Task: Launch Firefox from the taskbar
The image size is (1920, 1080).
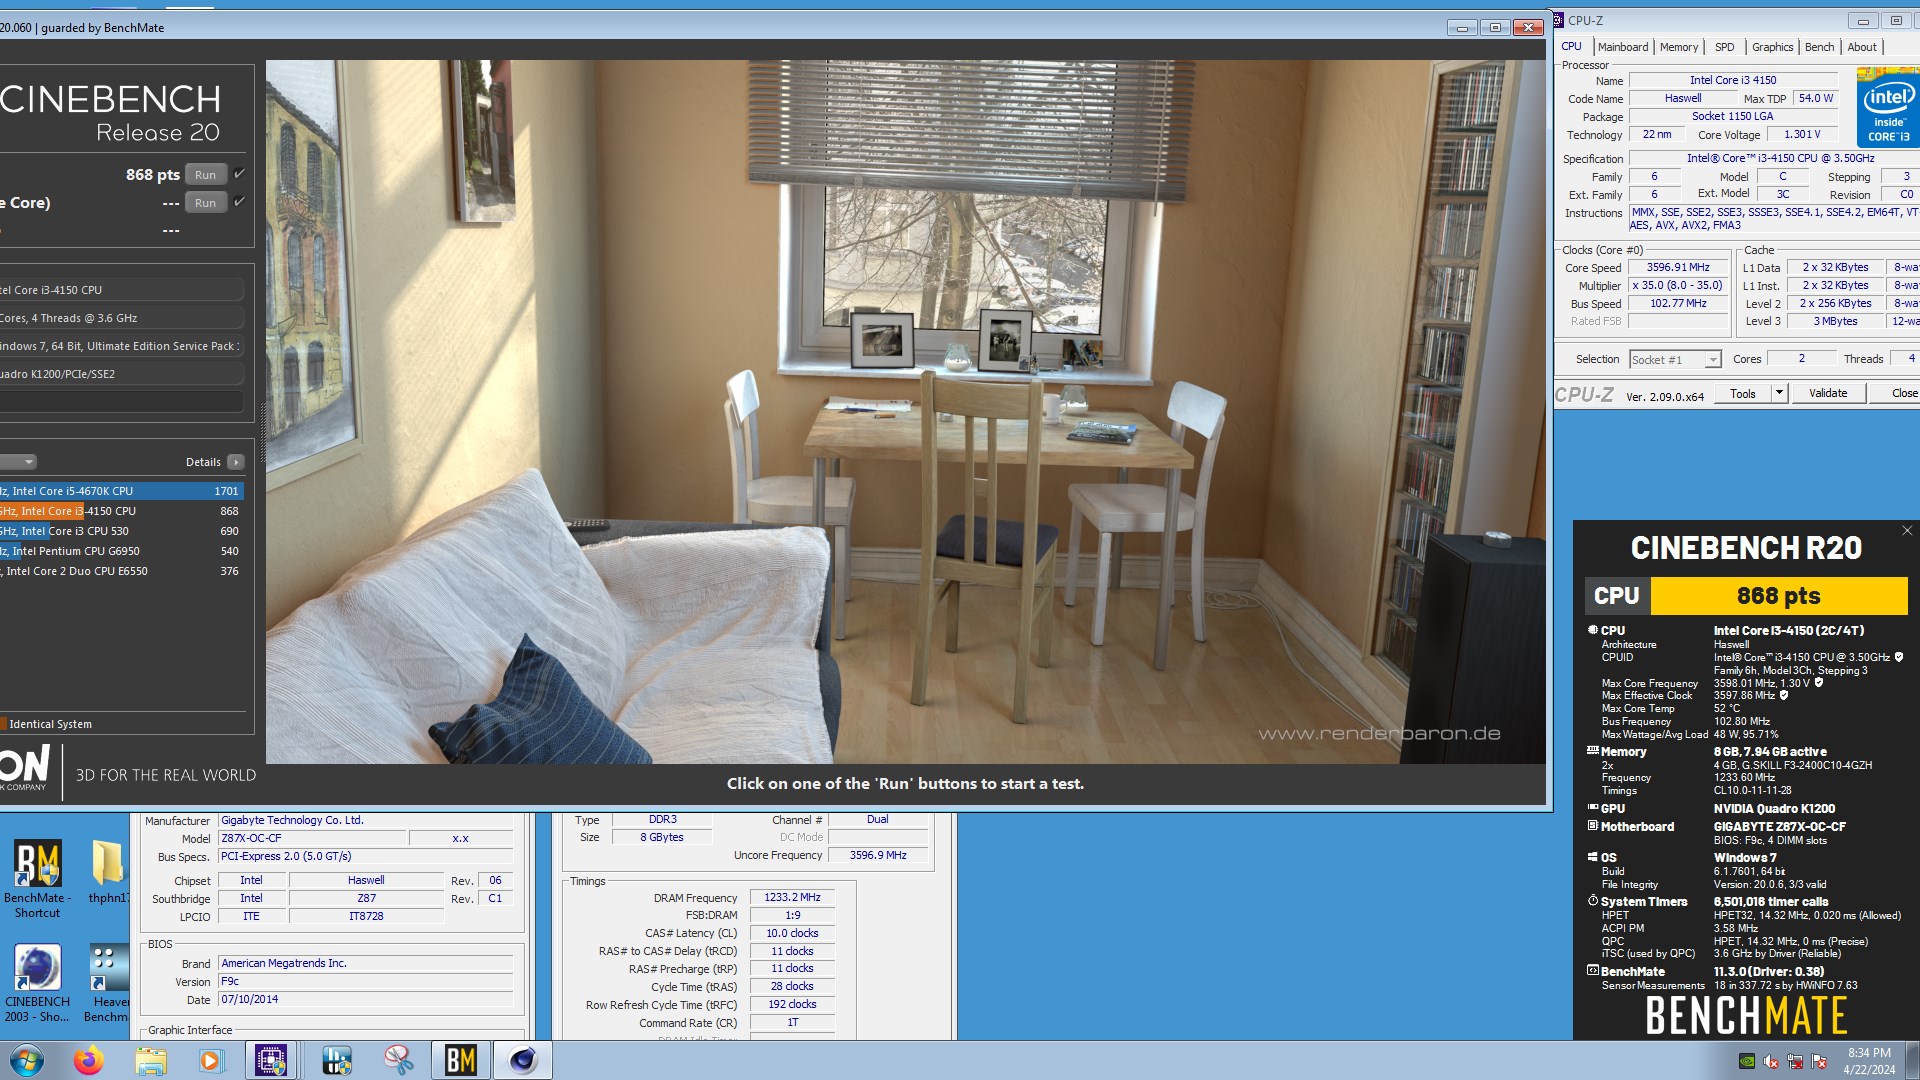Action: point(89,1060)
